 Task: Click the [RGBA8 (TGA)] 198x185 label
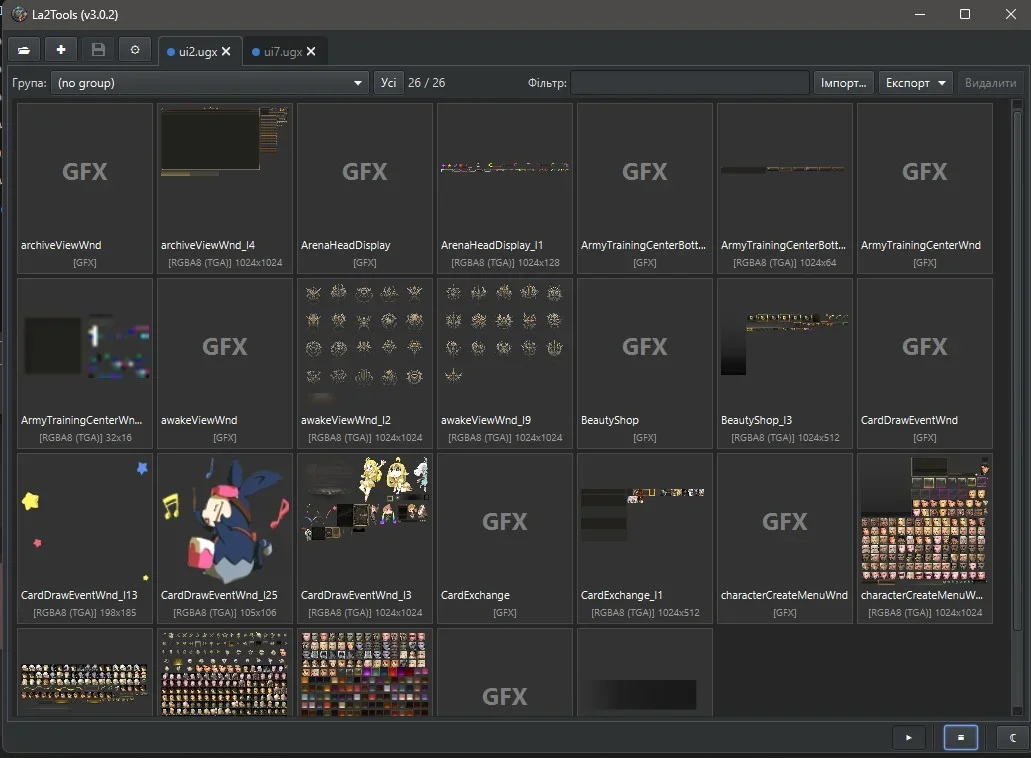(85, 612)
